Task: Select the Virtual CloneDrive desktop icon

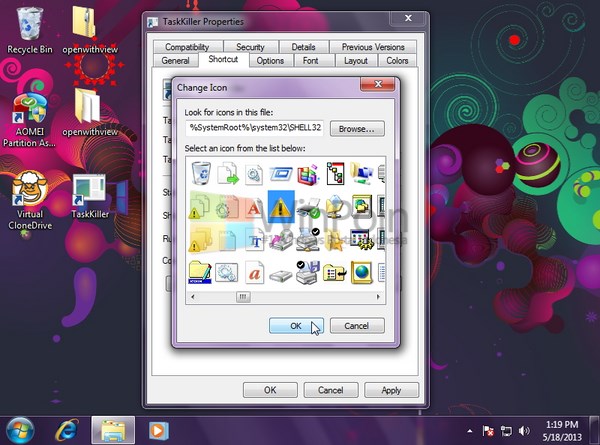Action: 30,200
